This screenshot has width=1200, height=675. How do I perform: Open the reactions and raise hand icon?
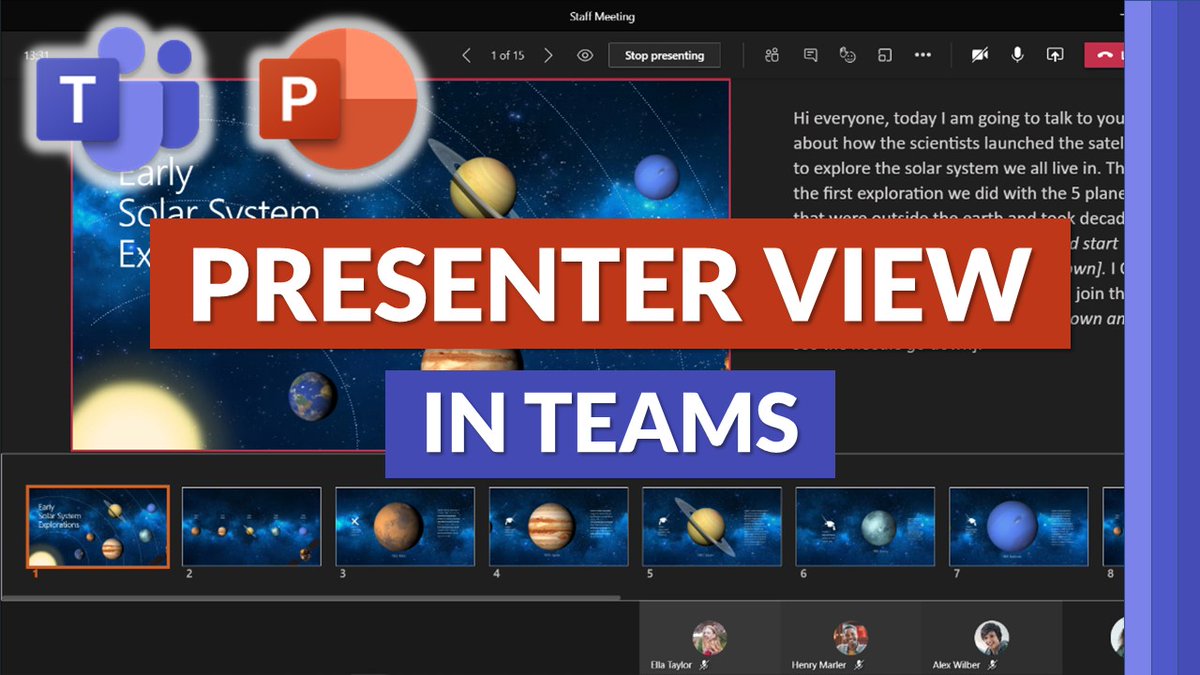click(x=848, y=56)
